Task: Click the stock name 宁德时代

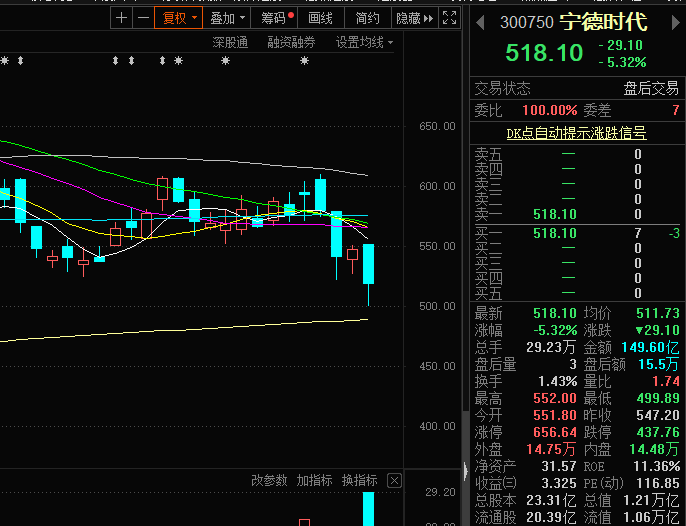Action: click(x=603, y=22)
